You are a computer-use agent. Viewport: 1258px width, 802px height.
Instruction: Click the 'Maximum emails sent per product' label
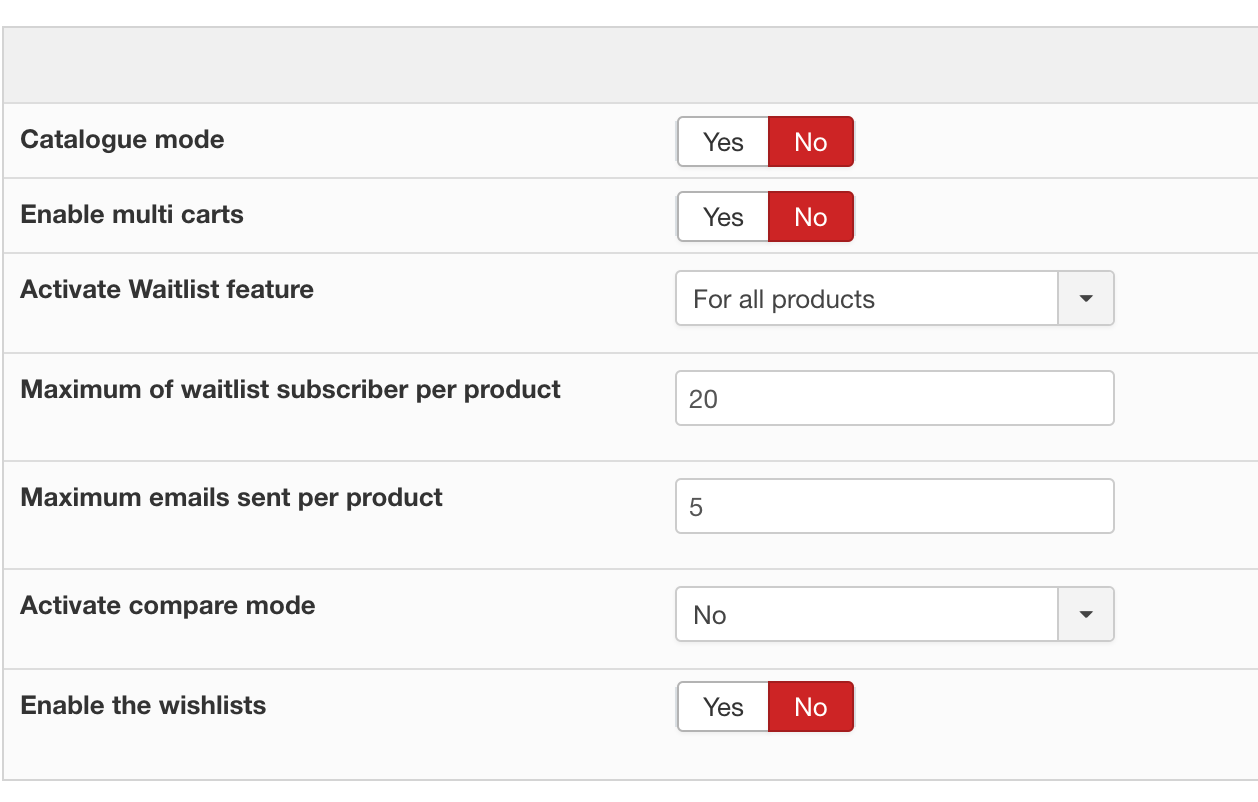[x=231, y=497]
